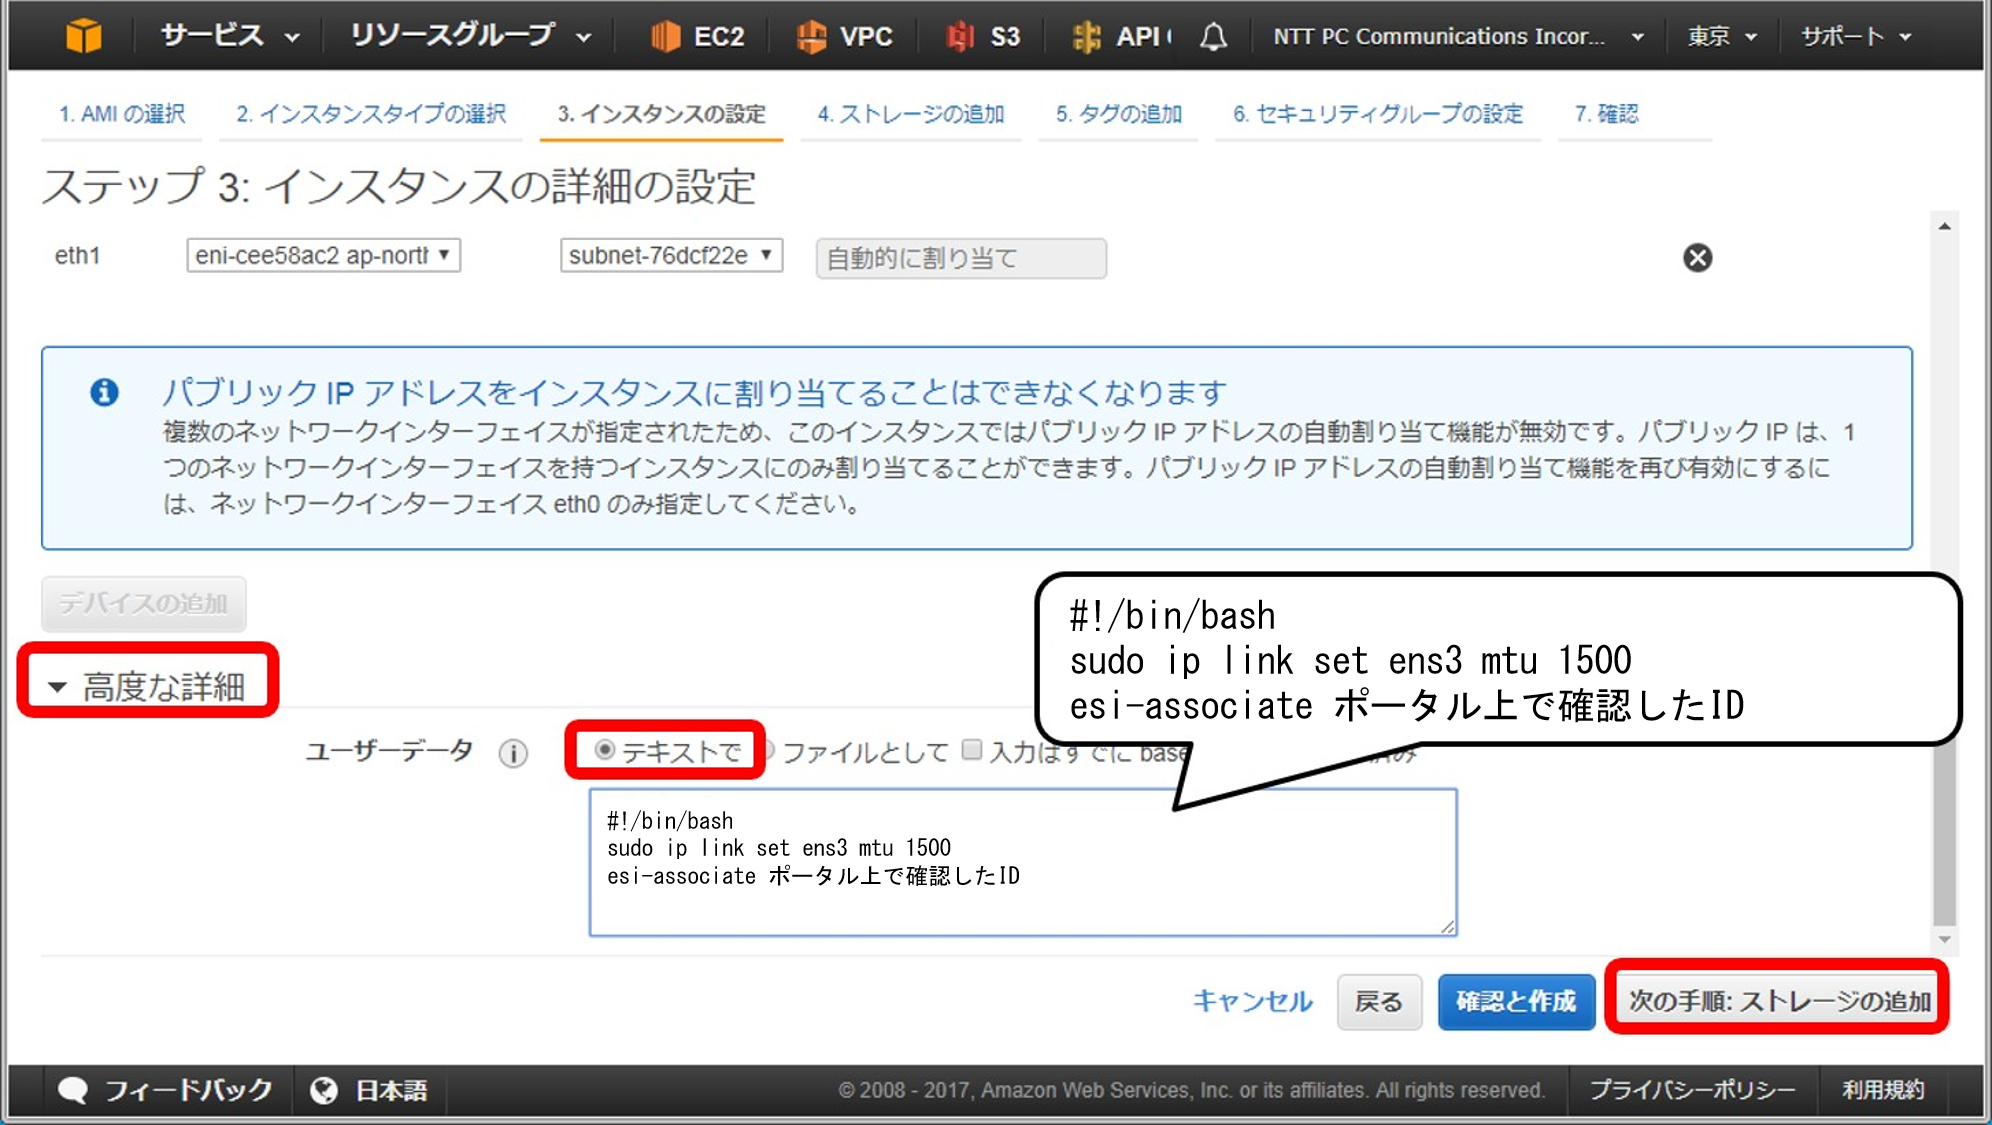Go to step 5. タグの追加

coord(1118,114)
